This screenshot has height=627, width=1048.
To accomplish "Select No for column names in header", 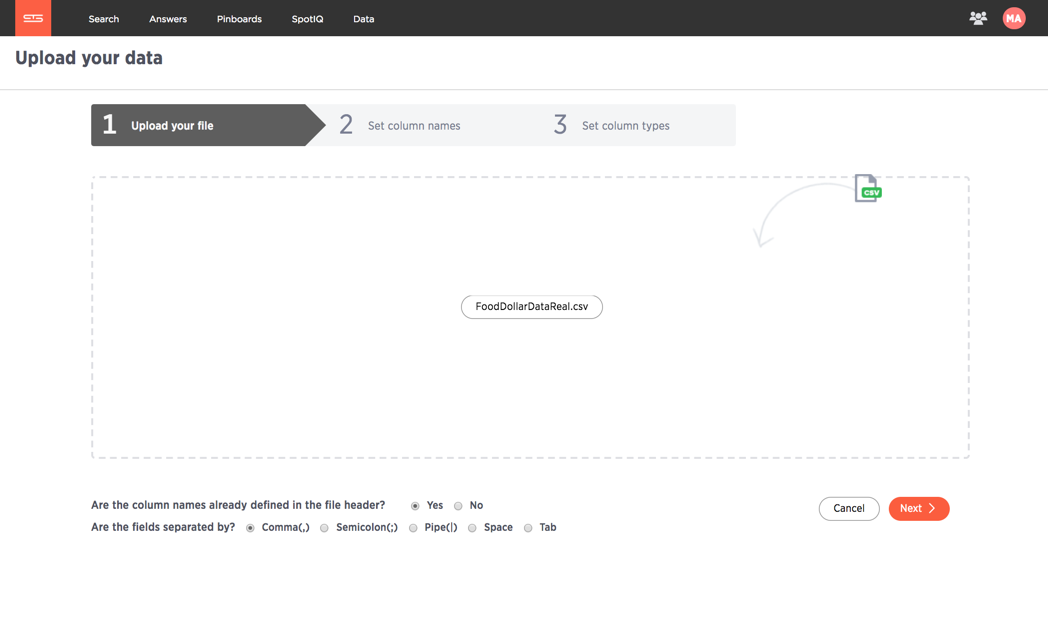I will click(x=458, y=506).
